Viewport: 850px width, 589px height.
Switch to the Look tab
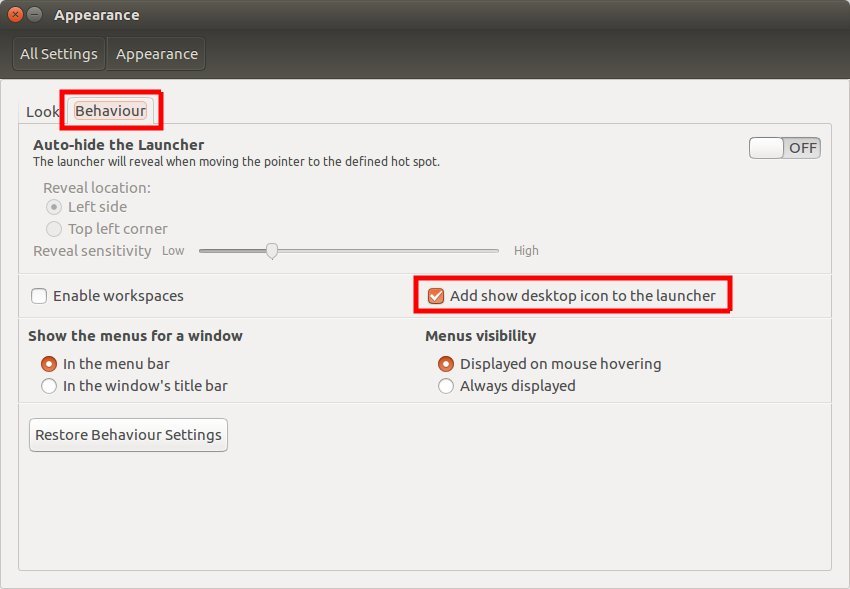pos(41,112)
